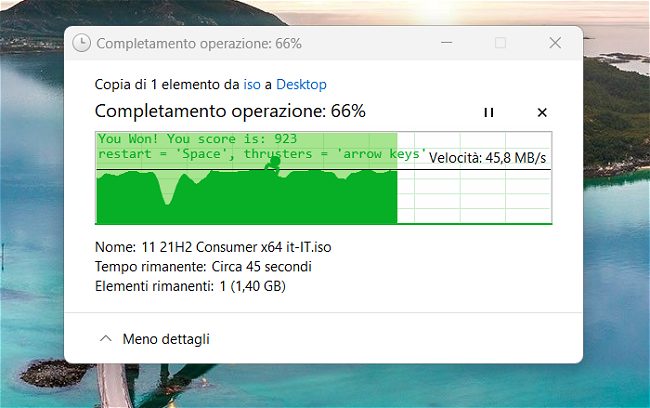Click the 'Completamento operazione: 66%' heading
Viewport: 650px width, 408px height.
pyautogui.click(x=230, y=111)
